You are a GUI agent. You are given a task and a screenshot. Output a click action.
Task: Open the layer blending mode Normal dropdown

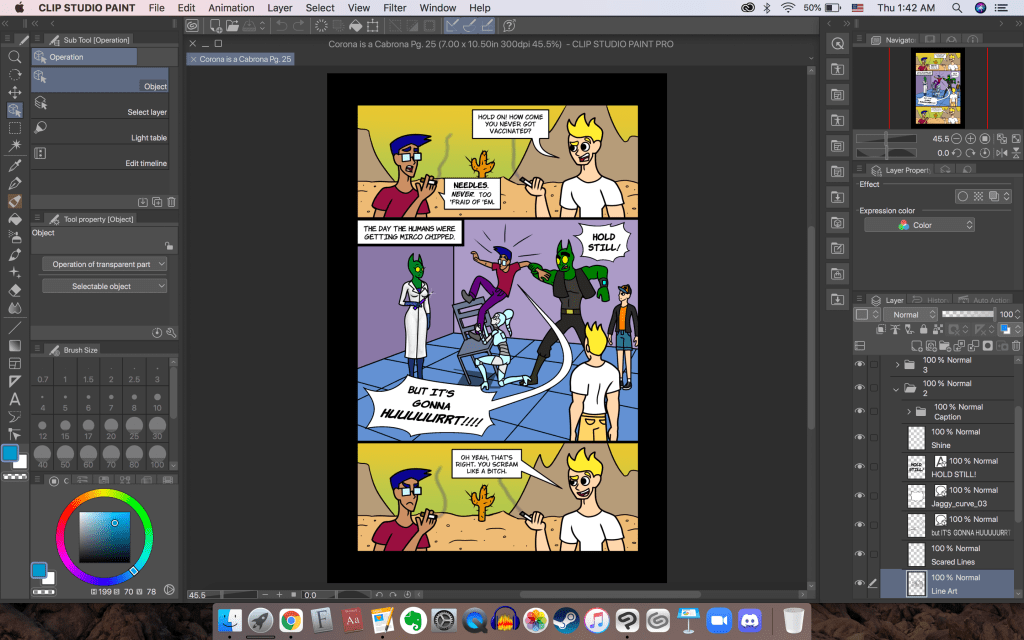(x=910, y=314)
